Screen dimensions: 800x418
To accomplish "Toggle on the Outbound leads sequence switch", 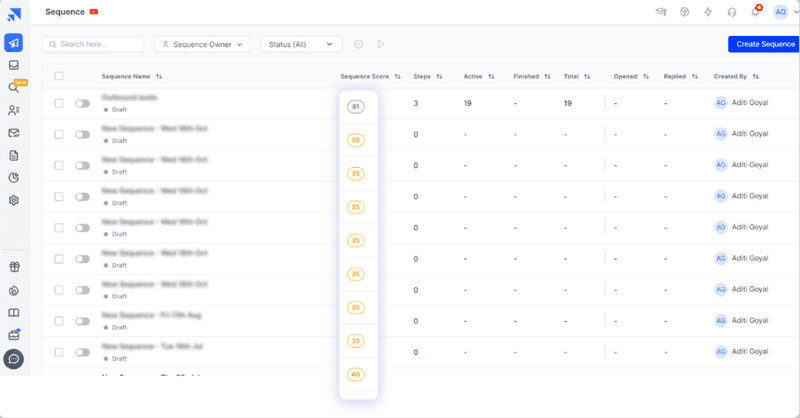I will coord(82,103).
